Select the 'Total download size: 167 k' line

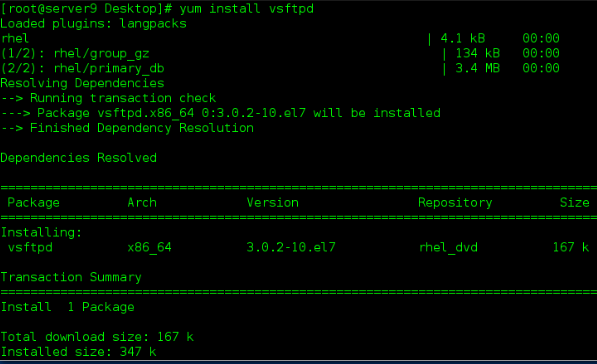coord(97,337)
